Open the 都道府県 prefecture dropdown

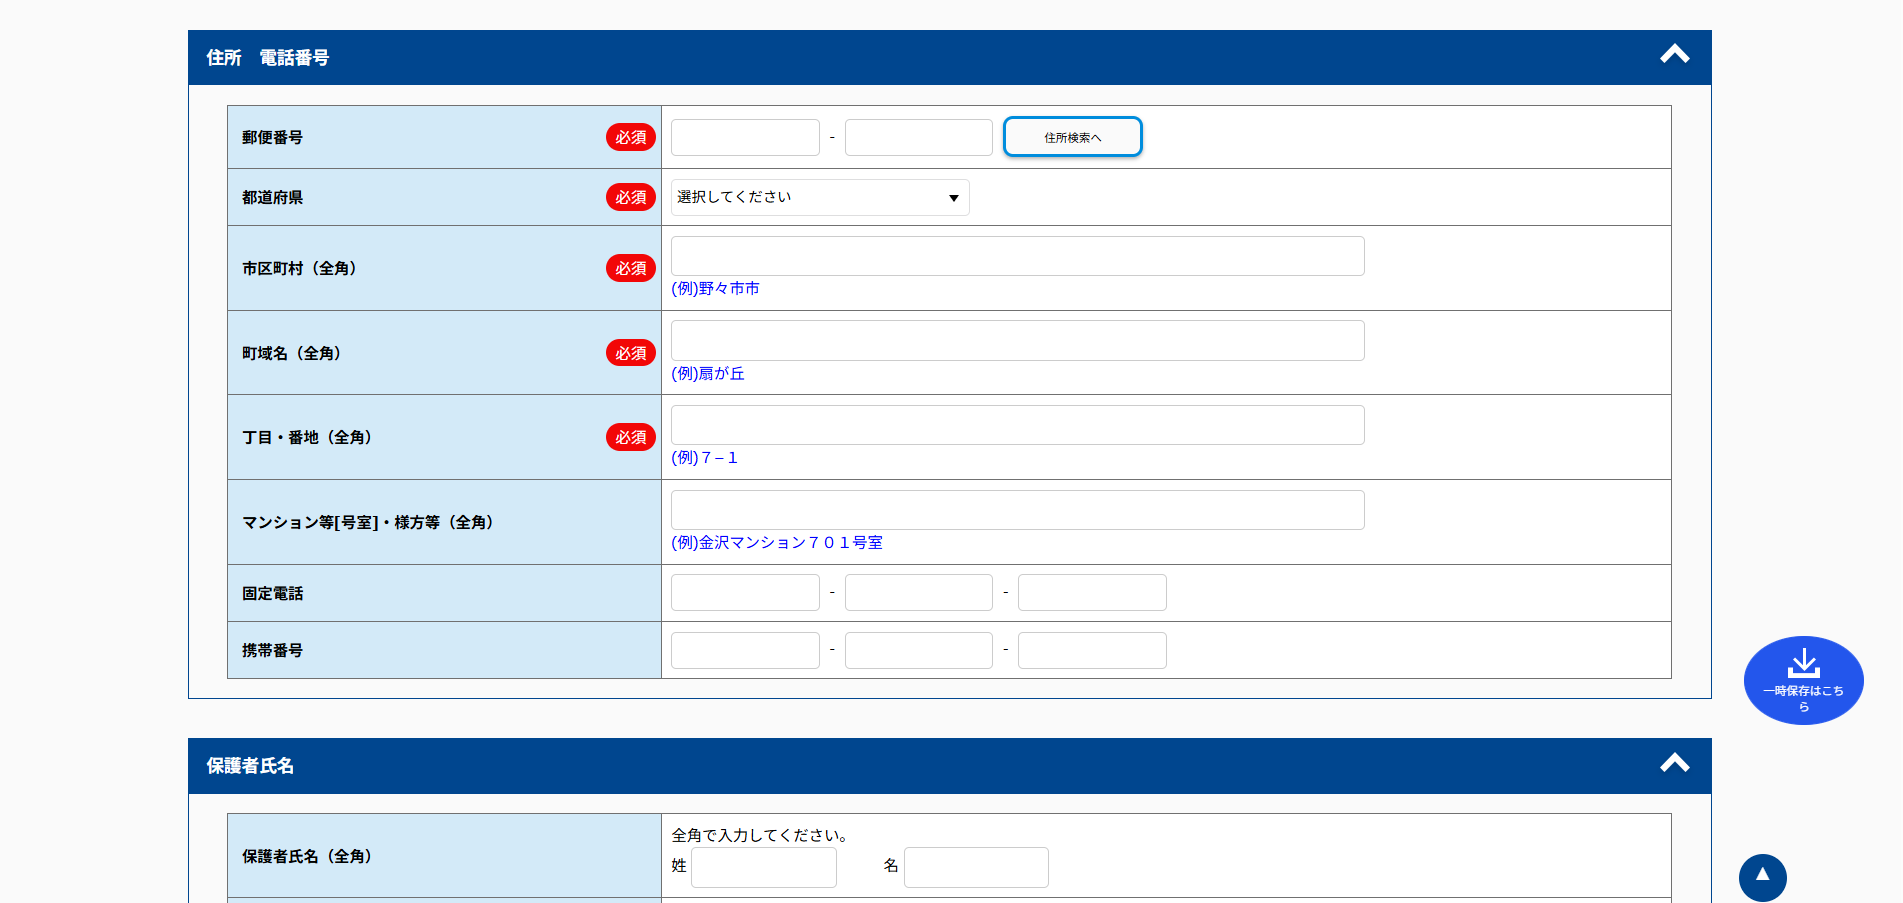pyautogui.click(x=820, y=198)
